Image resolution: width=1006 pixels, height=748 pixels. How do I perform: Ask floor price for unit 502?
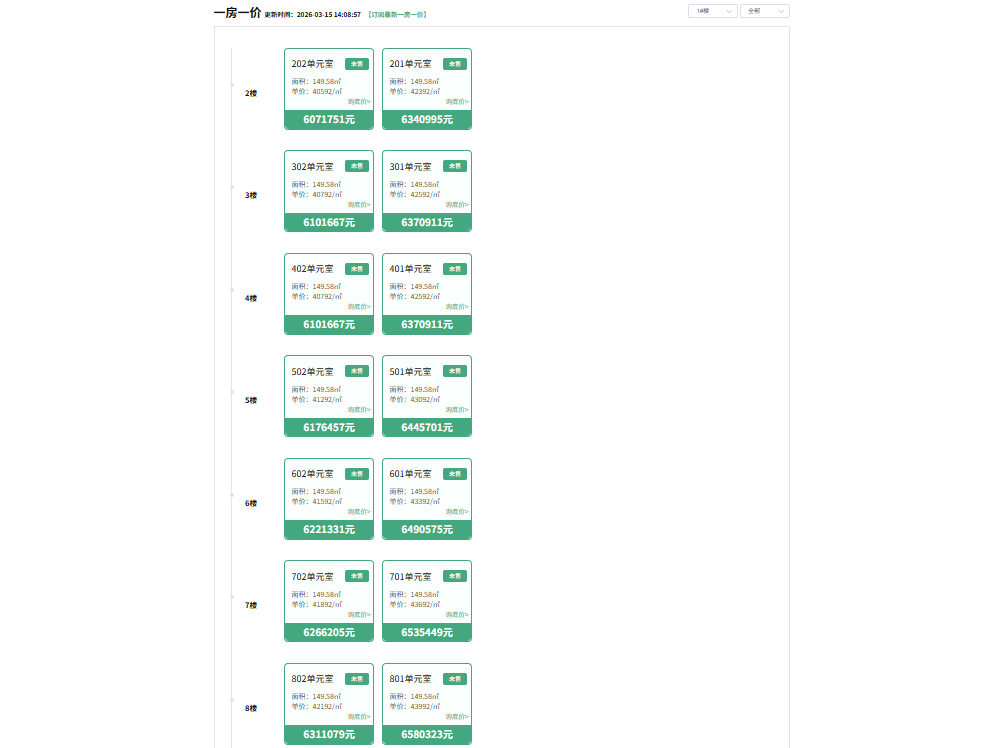[x=359, y=409]
